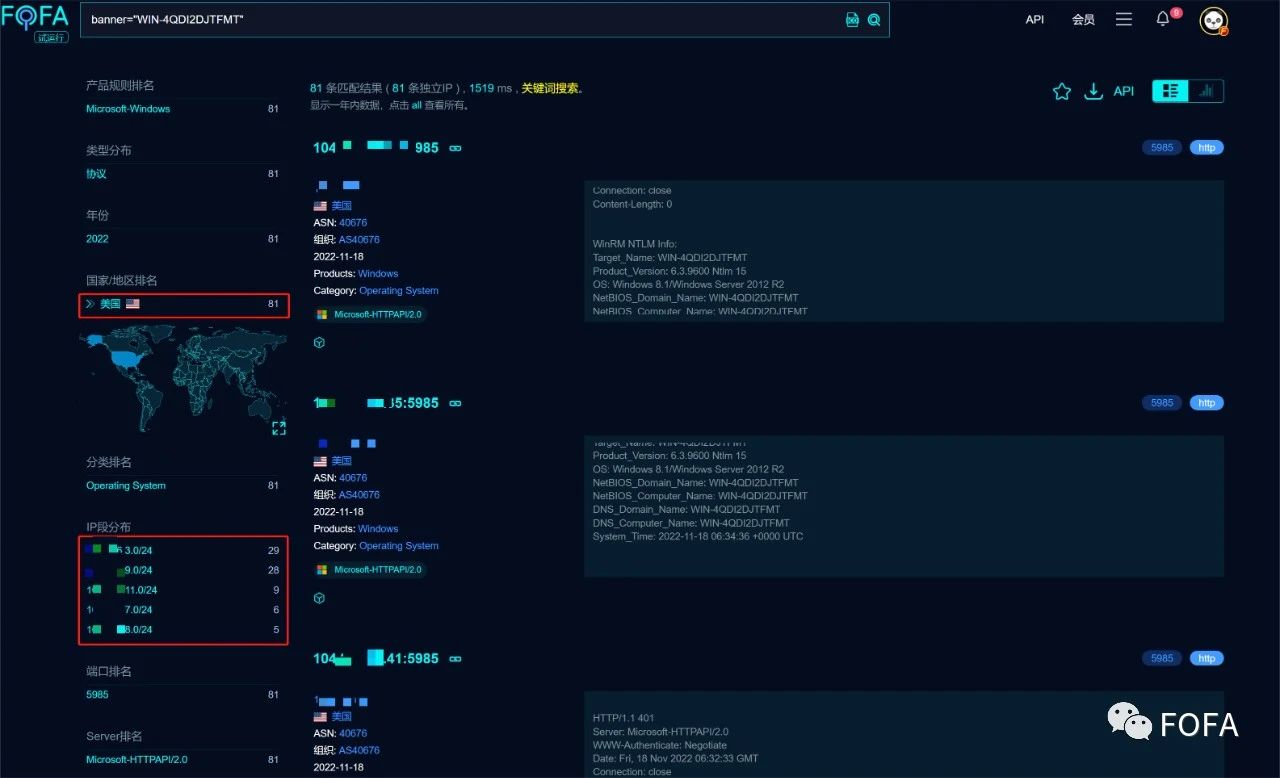Open the regex/syntax file icon in search bar

852,19
